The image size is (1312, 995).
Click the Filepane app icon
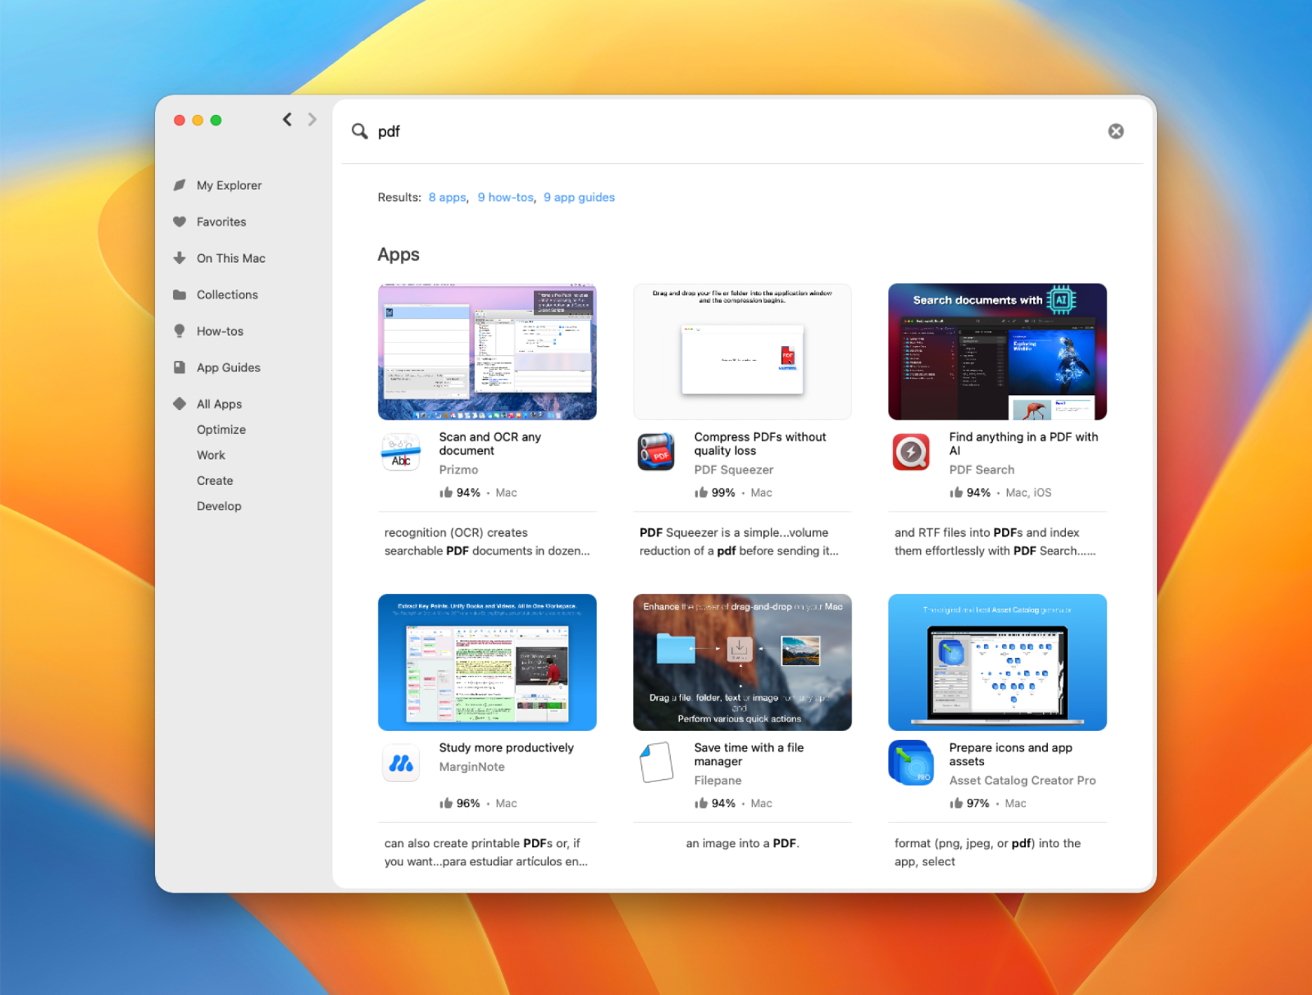pos(656,764)
